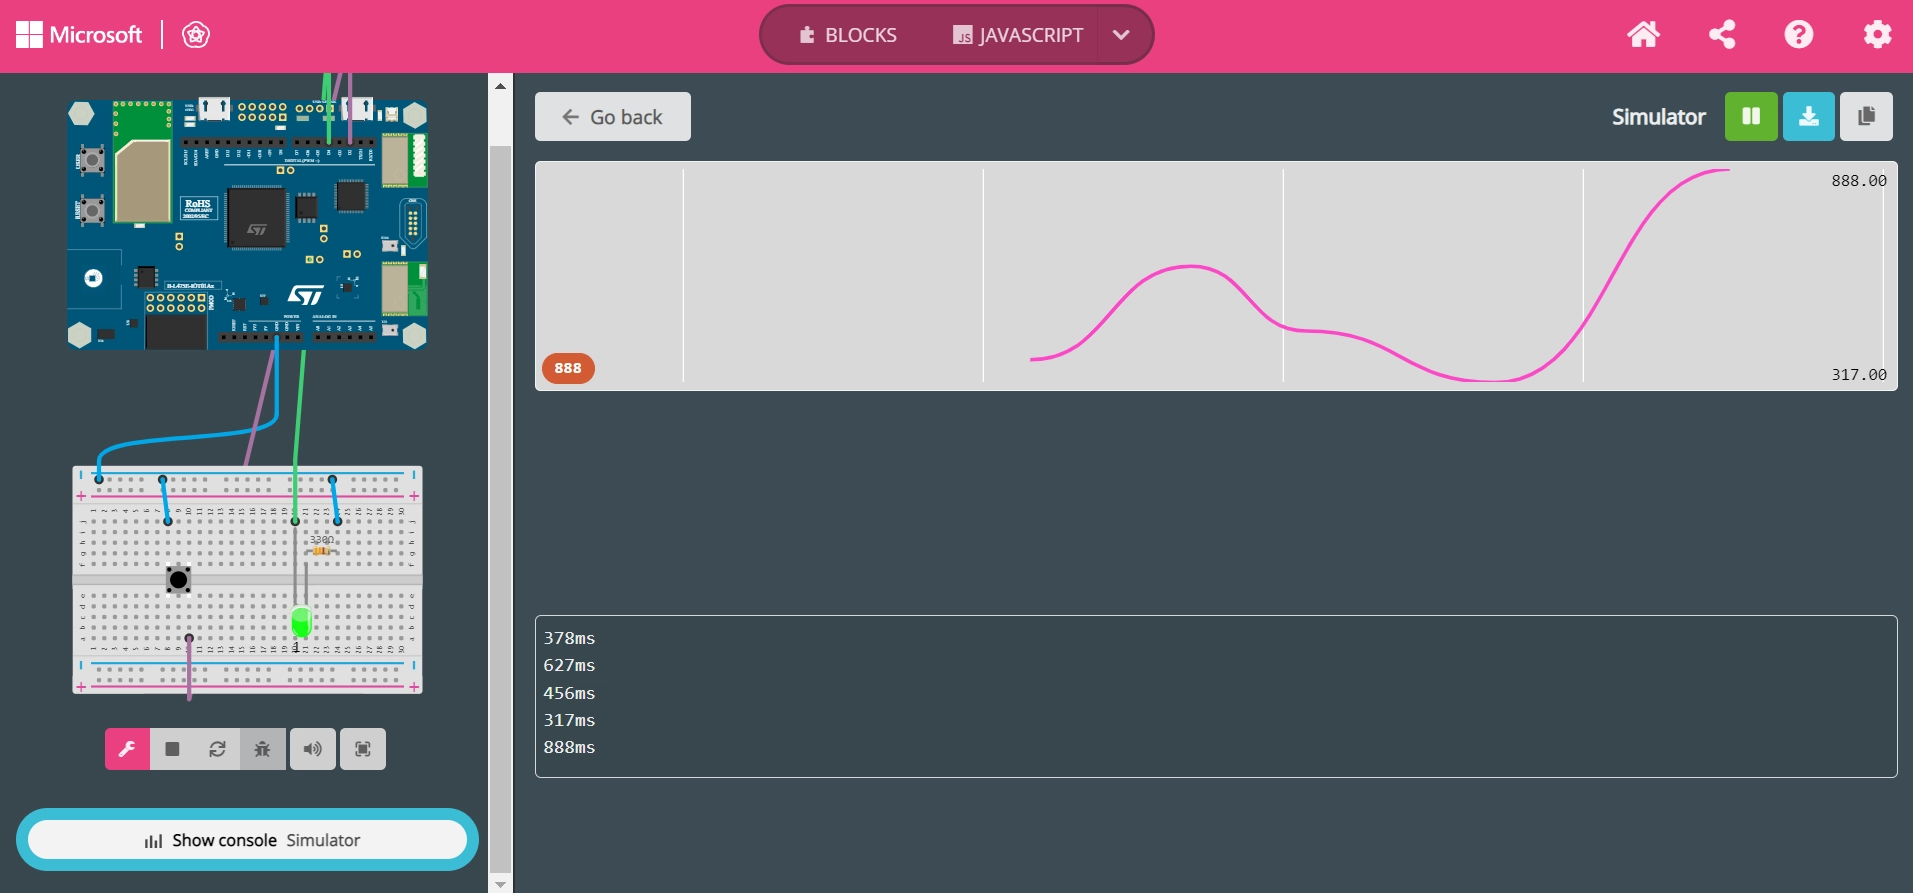This screenshot has height=893, width=1913.
Task: Toggle the wrench tools button
Action: pyautogui.click(x=127, y=749)
